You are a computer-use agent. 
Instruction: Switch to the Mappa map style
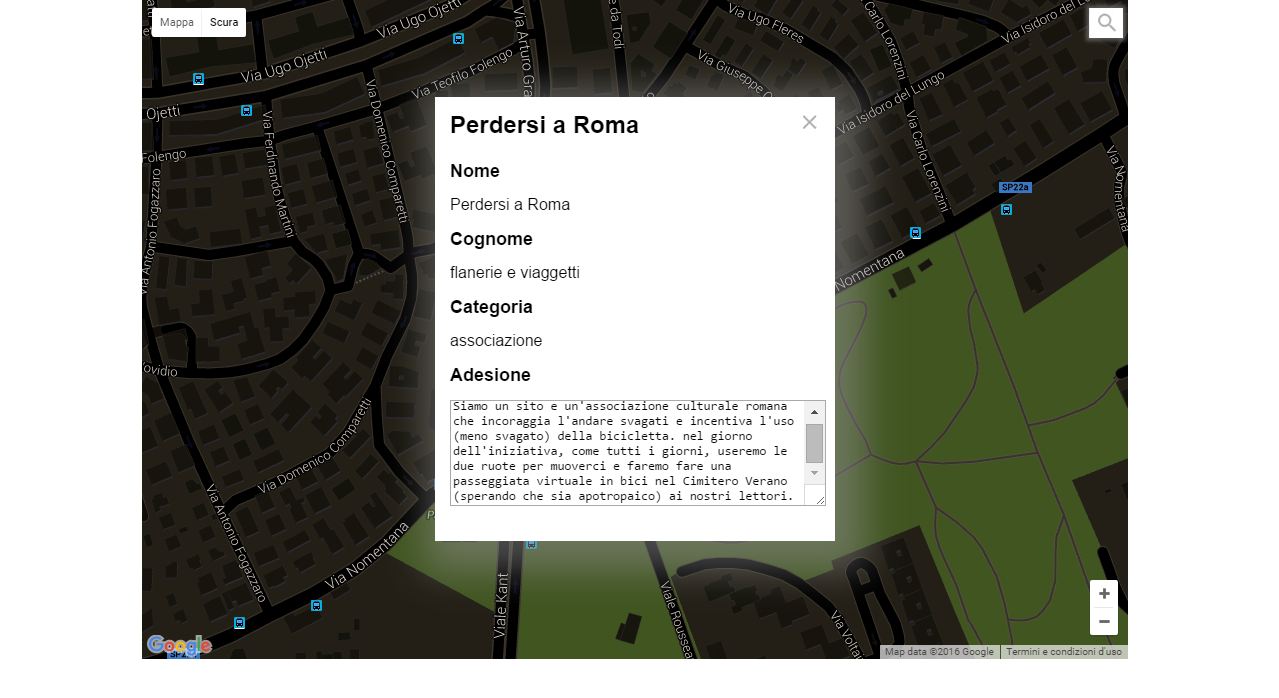[x=177, y=23]
